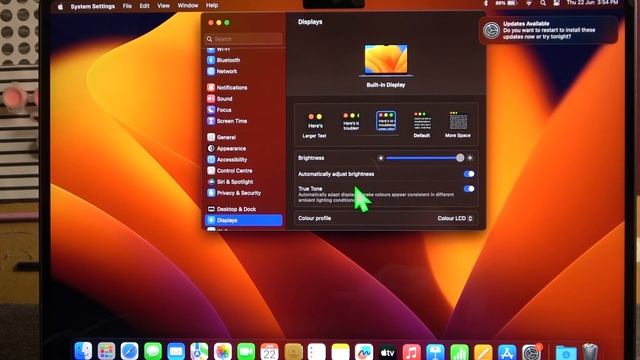Choose the Larger Text resolution option
Screen dimensions: 640x360
click(x=315, y=125)
